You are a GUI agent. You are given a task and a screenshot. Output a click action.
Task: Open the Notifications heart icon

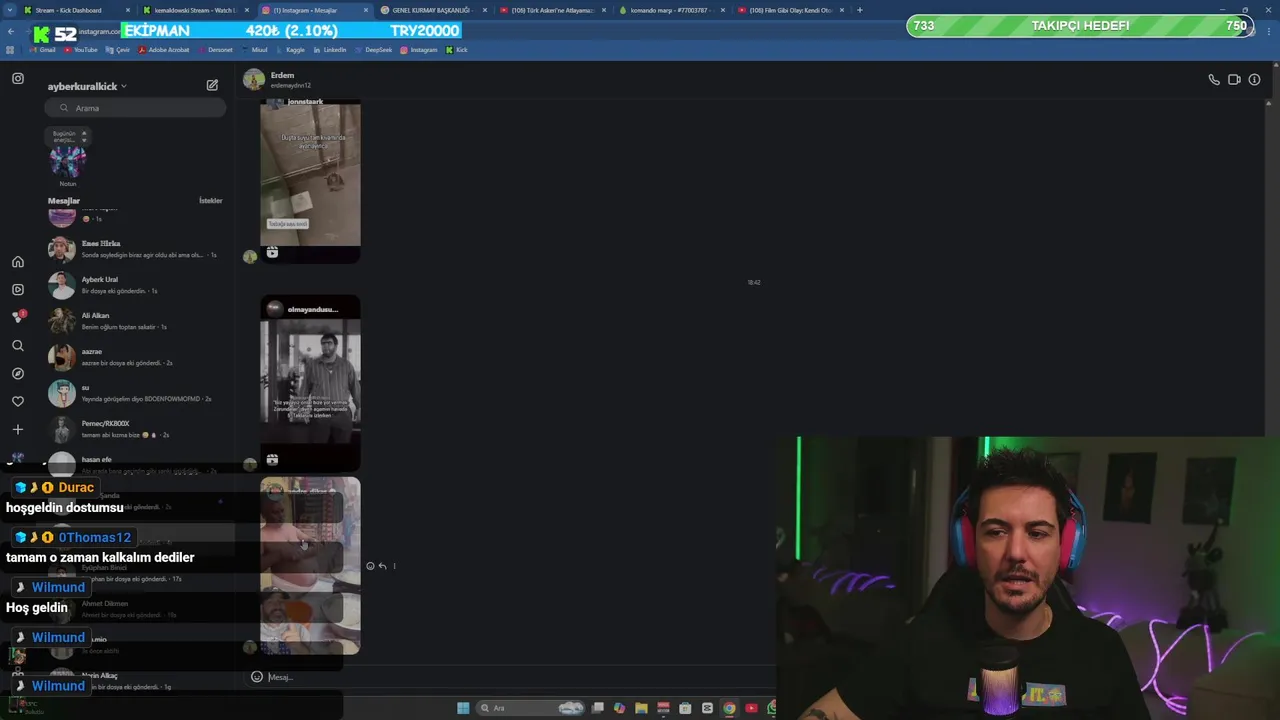(x=18, y=401)
